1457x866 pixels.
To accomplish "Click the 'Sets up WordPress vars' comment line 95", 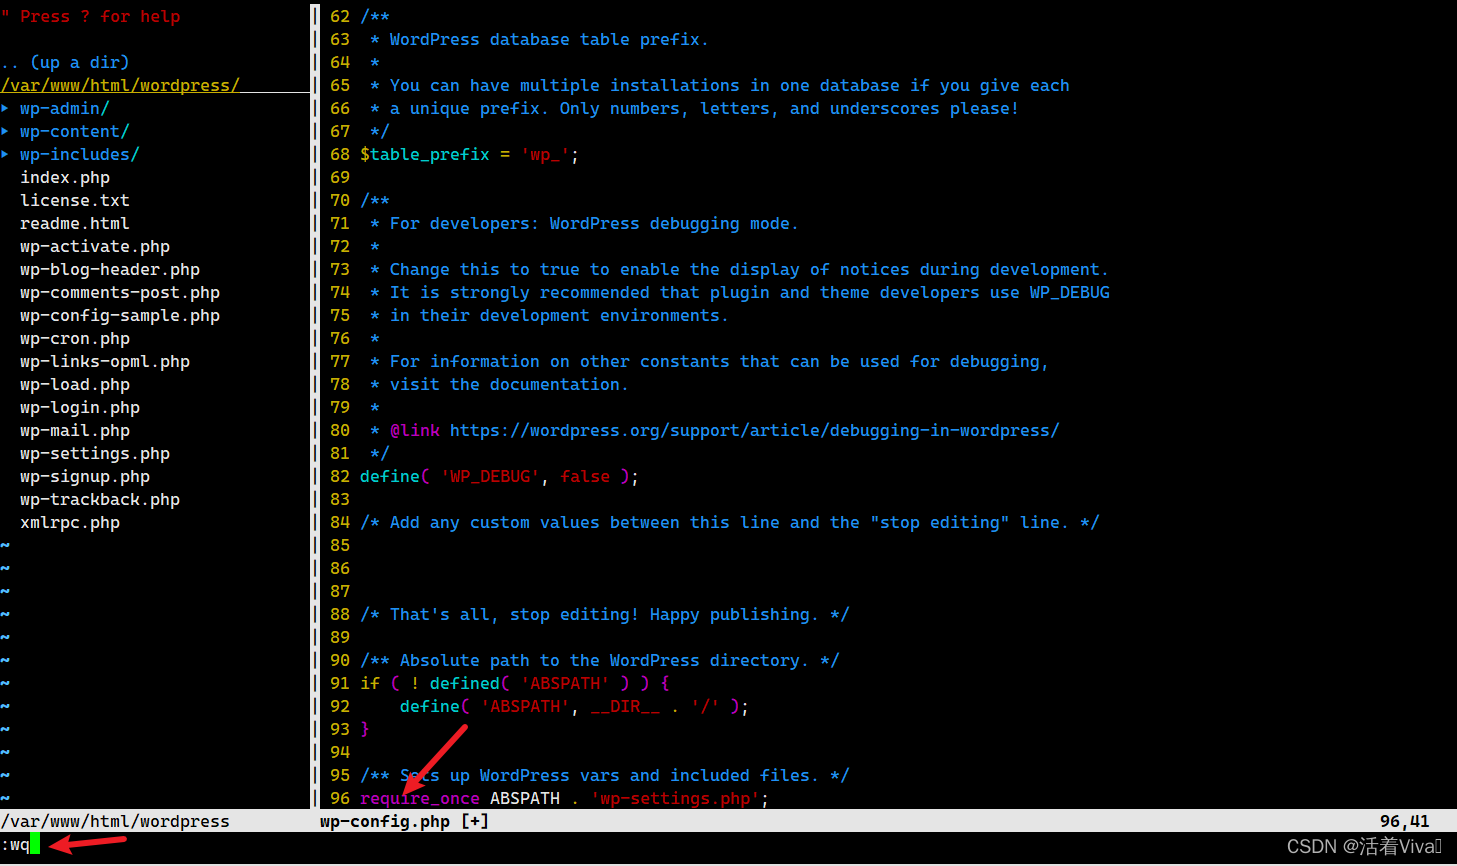I will [x=605, y=775].
